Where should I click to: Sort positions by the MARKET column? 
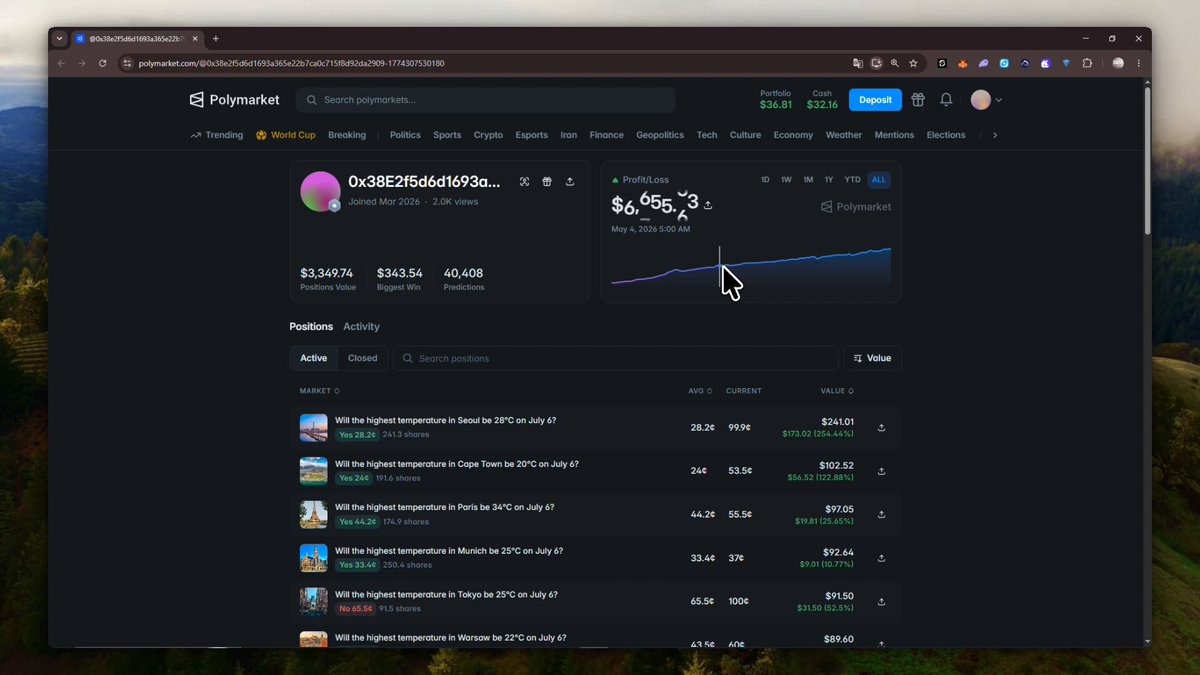[320, 391]
